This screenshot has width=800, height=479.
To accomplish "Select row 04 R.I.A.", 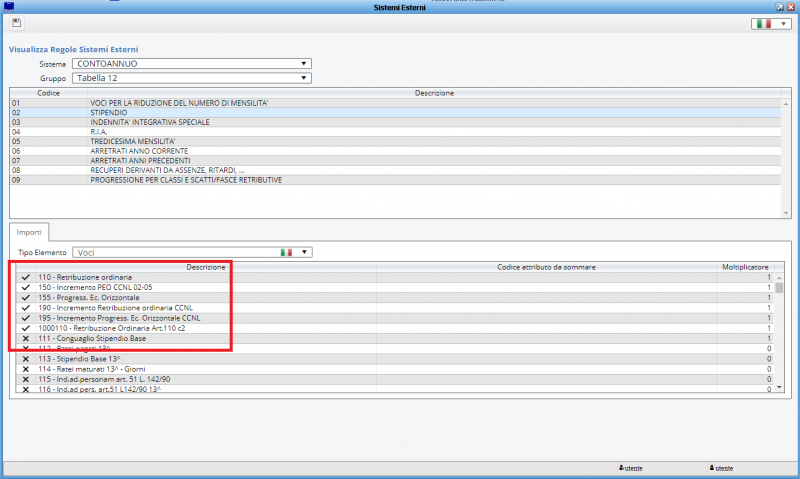I will click(x=395, y=132).
